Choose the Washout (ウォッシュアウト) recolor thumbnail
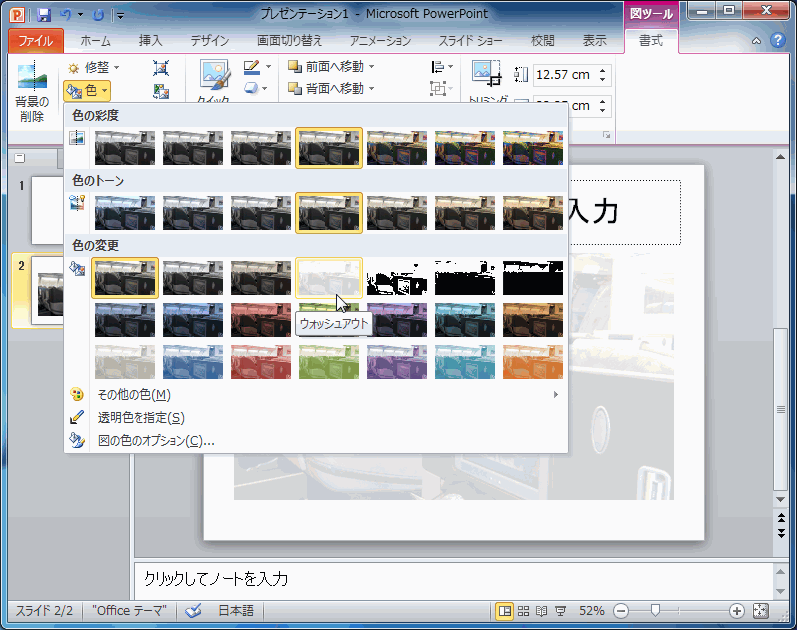The height and width of the screenshot is (630, 797). [329, 278]
